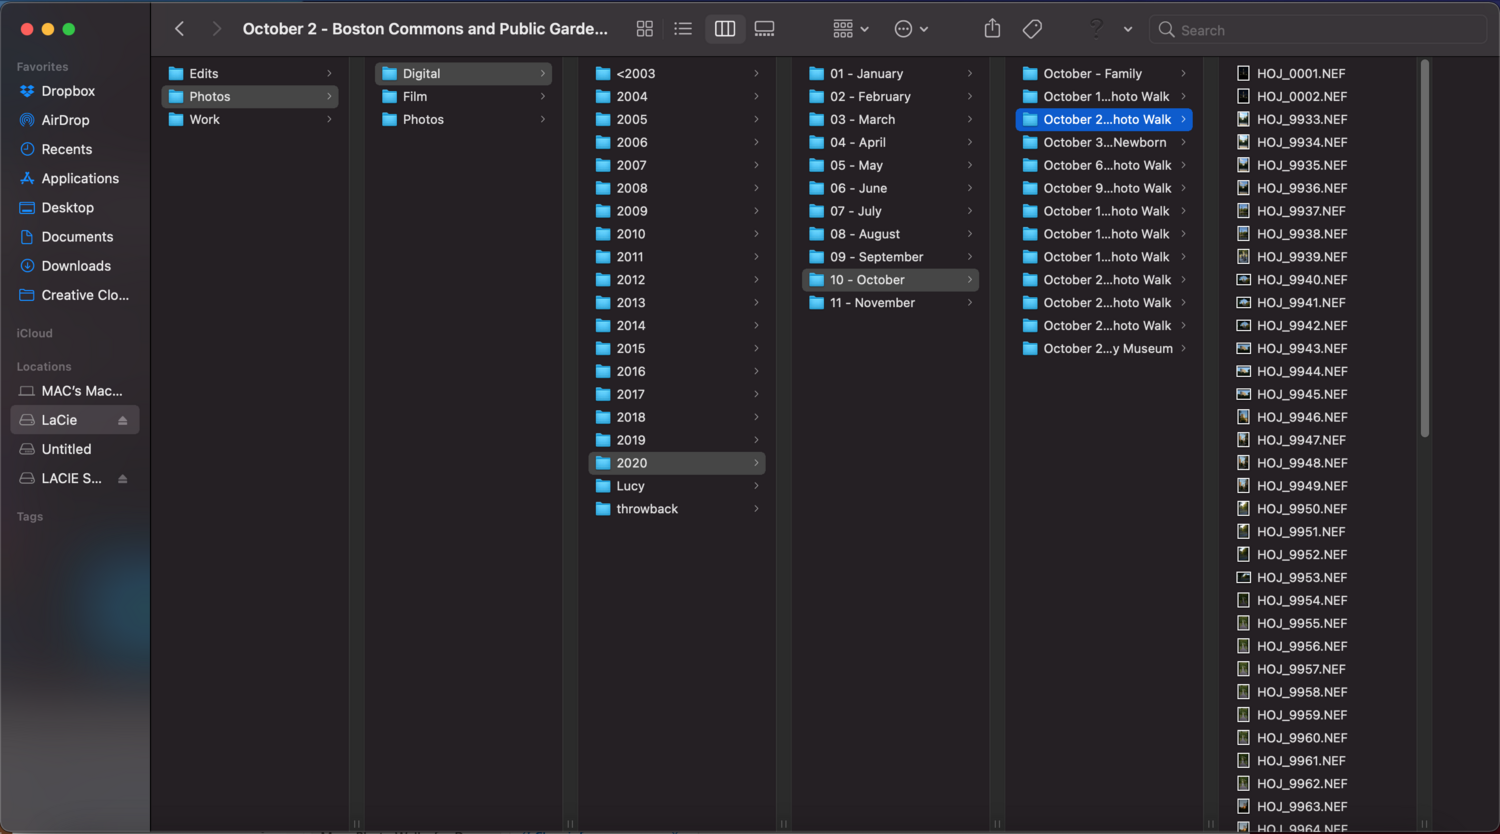
Task: Switch to icon view in the toolbar
Action: tap(644, 29)
